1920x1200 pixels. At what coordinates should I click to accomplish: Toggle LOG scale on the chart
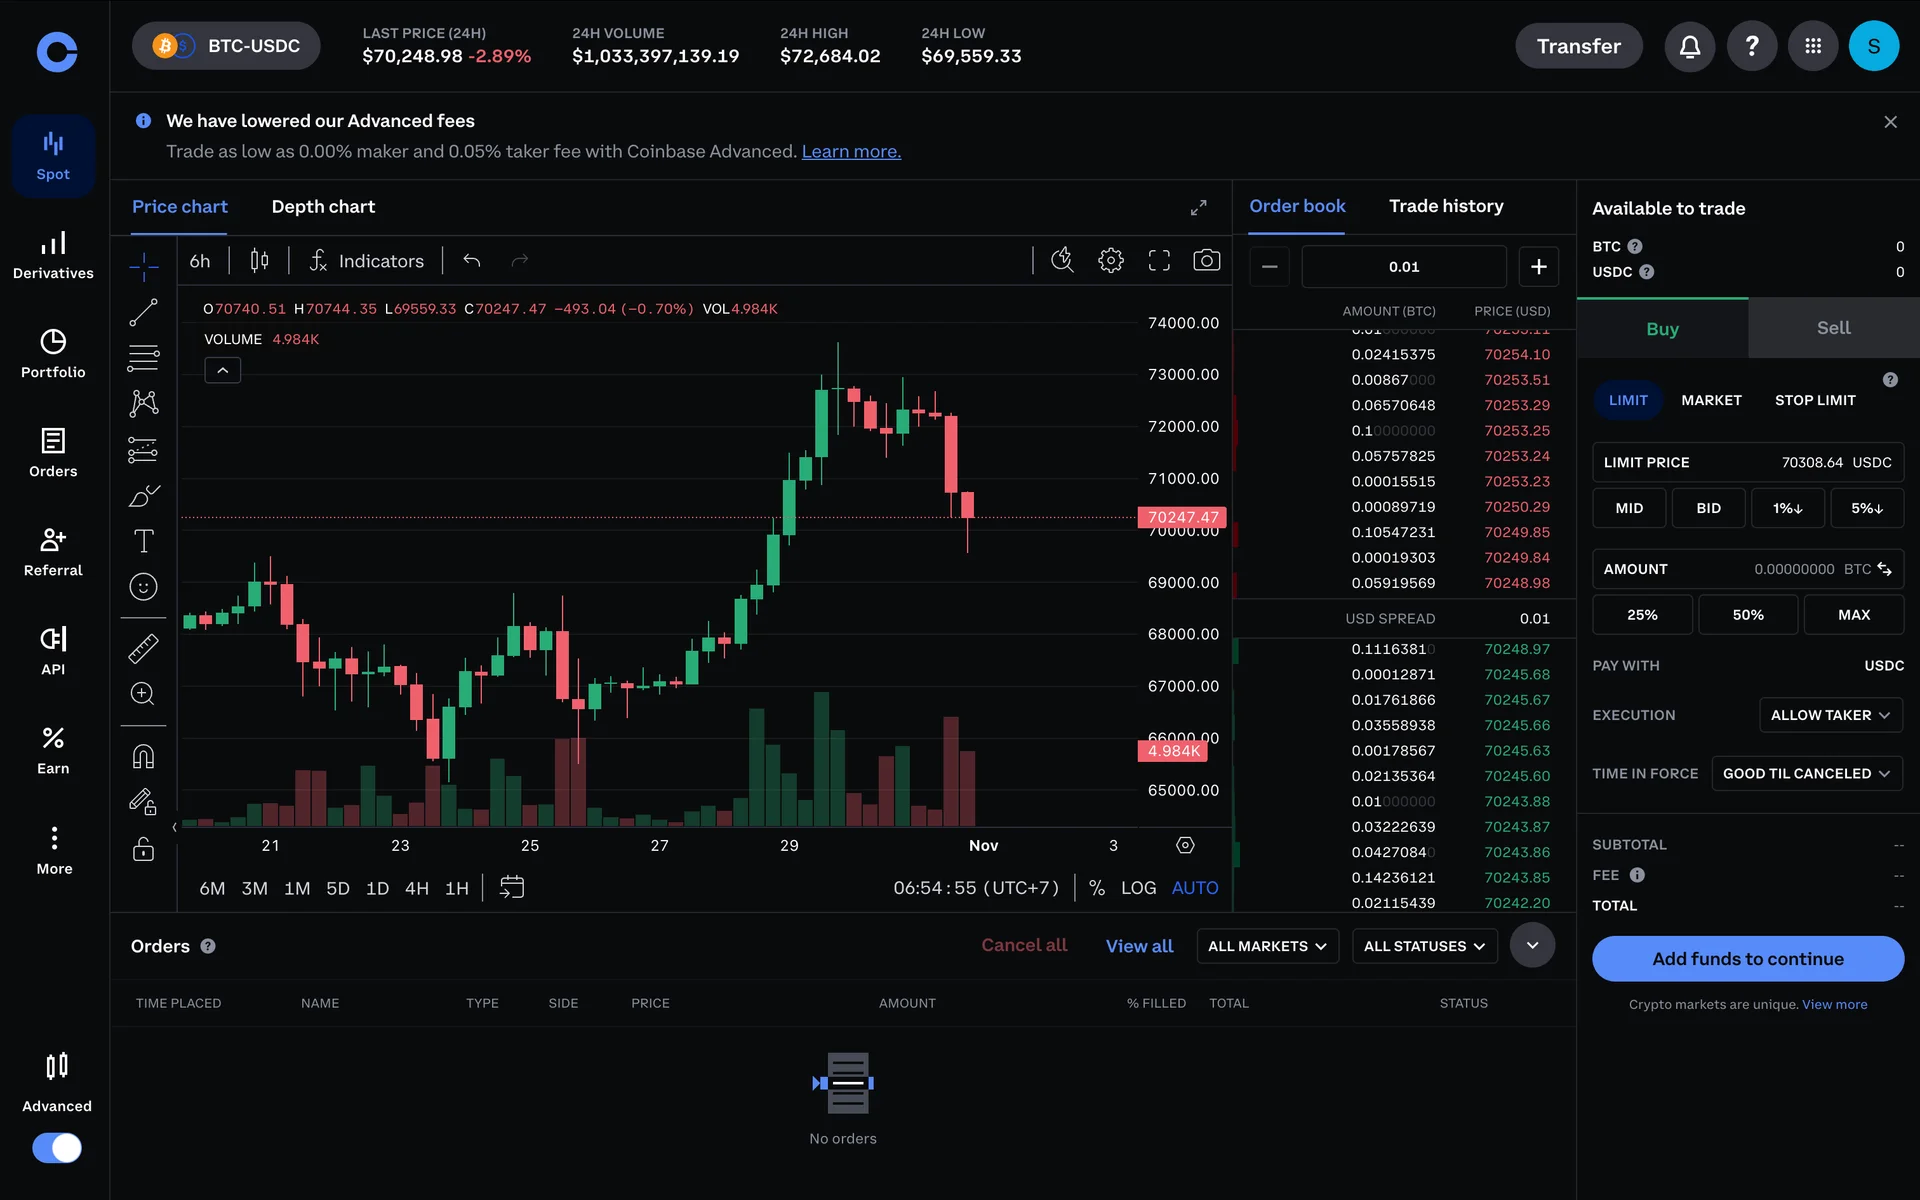[1138, 888]
